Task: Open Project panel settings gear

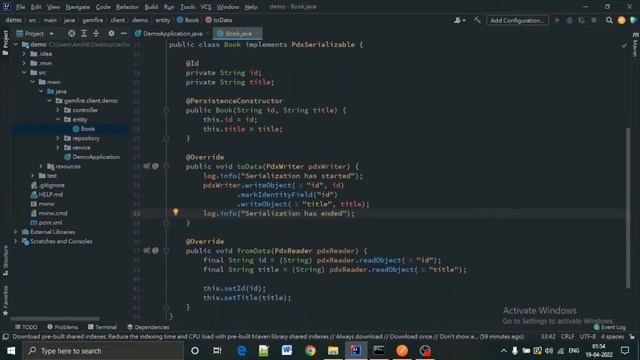Action: click(111, 33)
